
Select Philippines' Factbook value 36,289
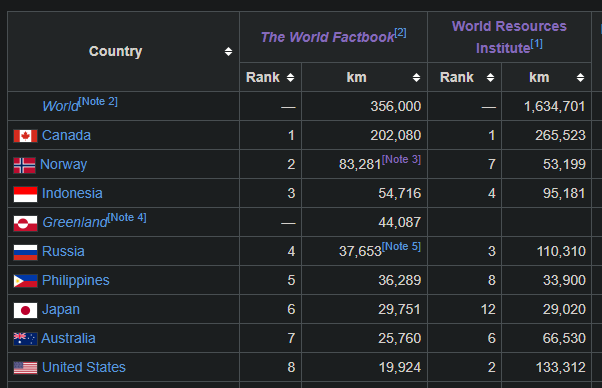400,281
